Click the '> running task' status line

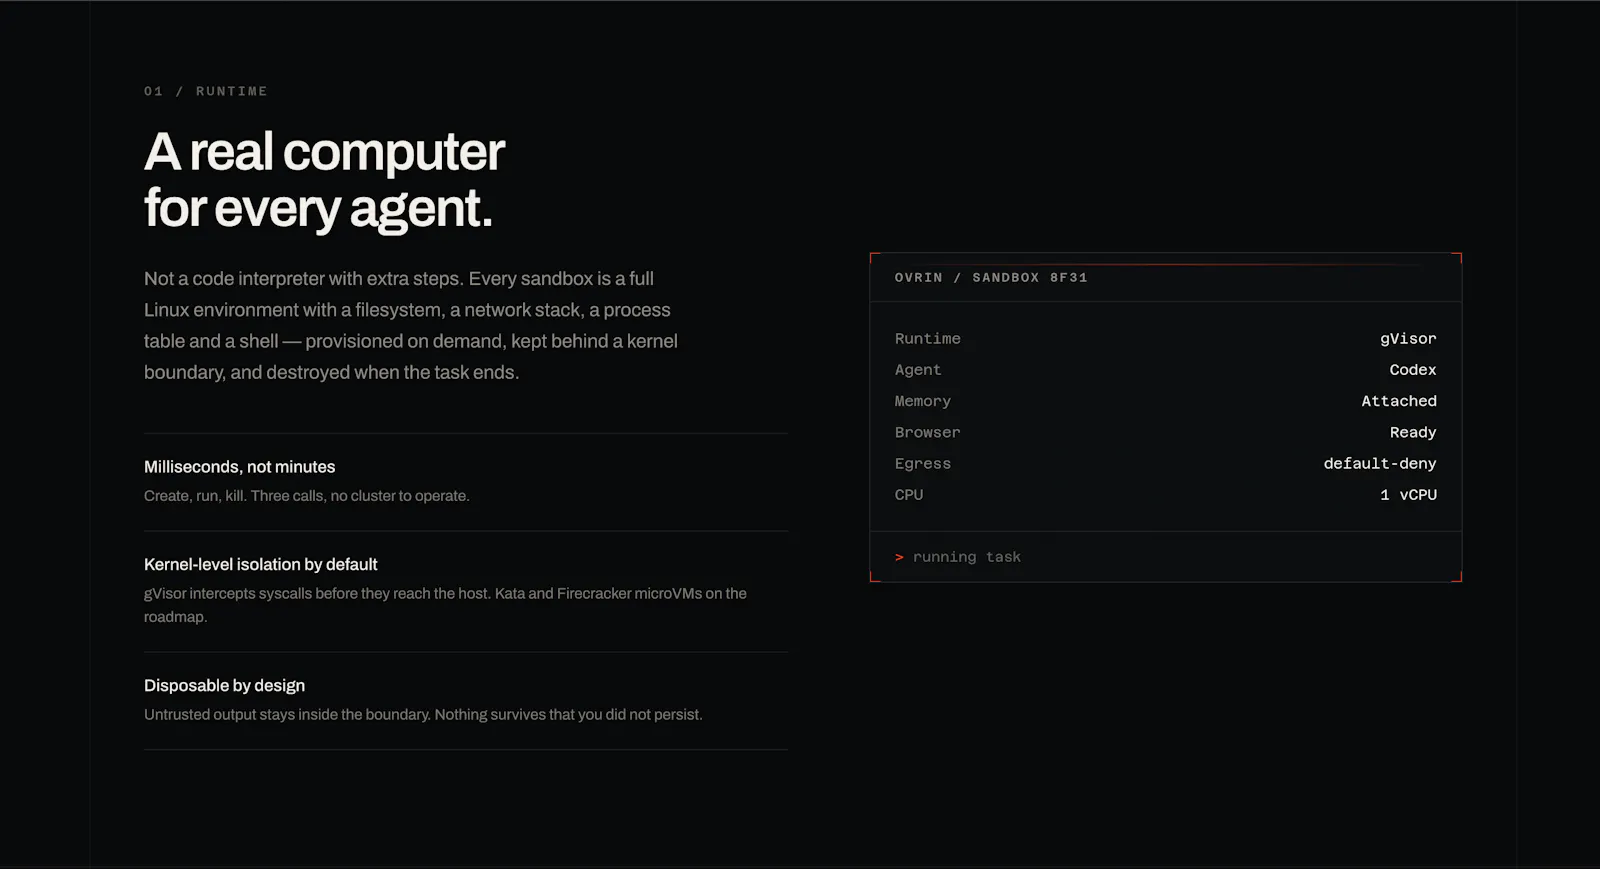(957, 557)
